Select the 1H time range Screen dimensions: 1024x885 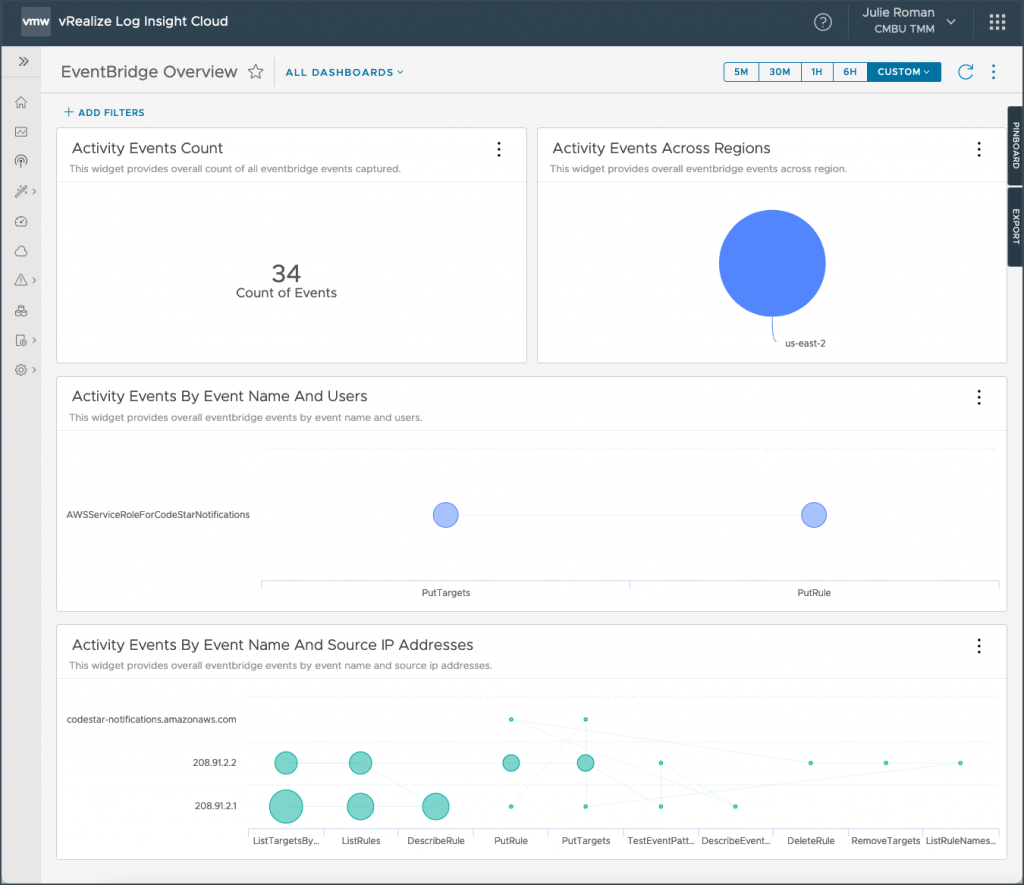(816, 72)
